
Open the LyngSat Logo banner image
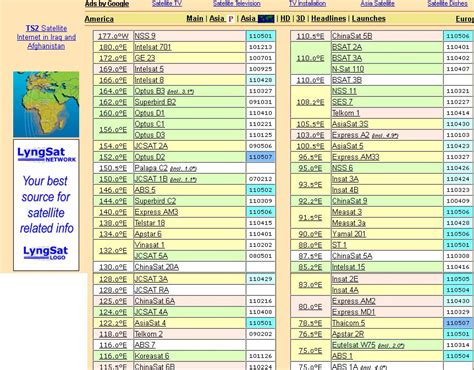(x=45, y=252)
